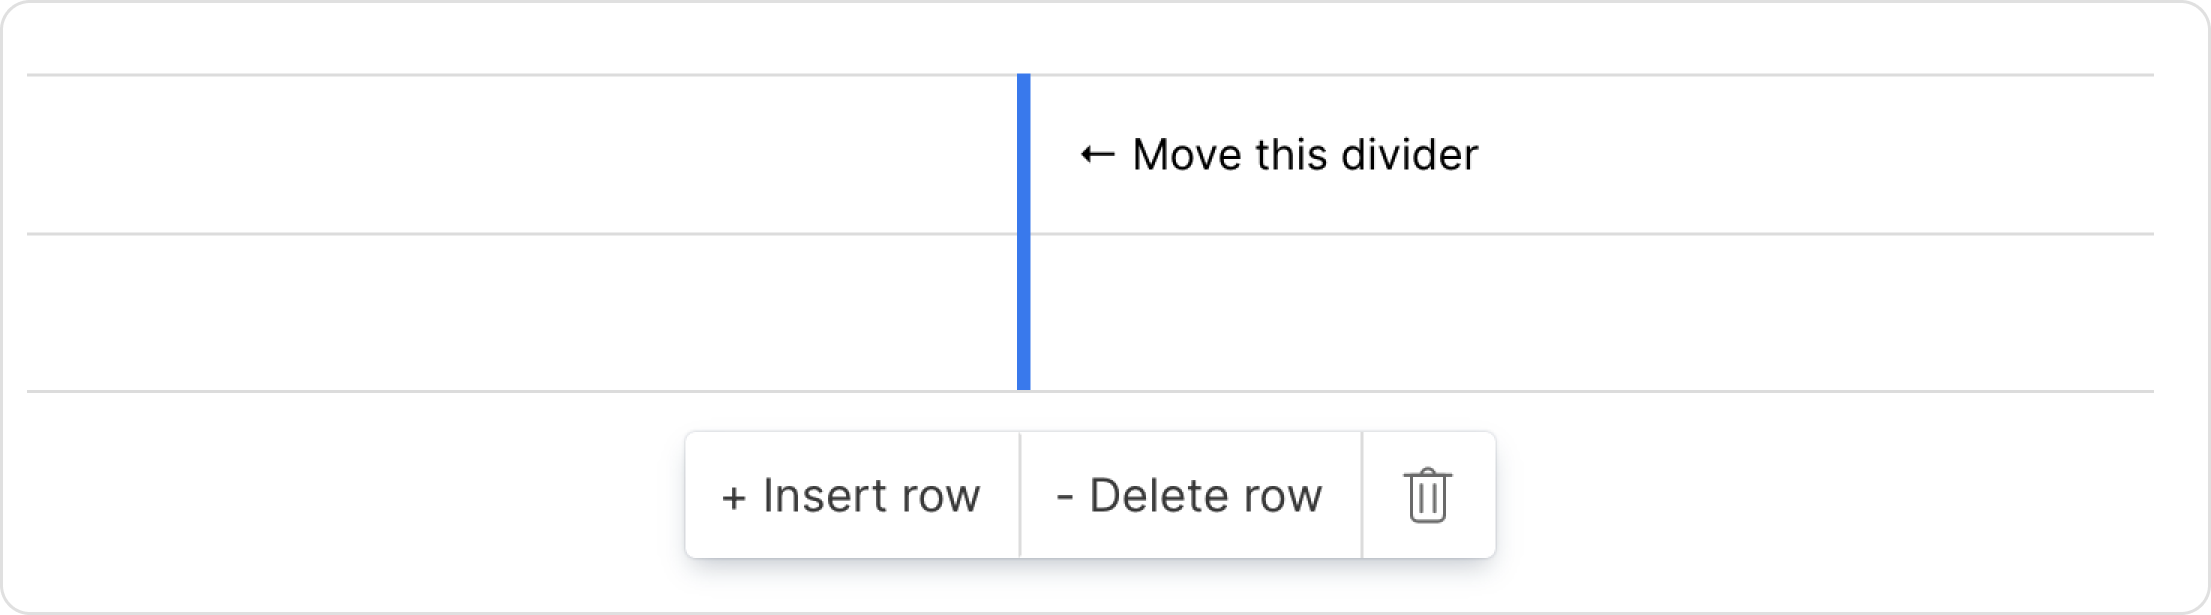Click the Move this divider text
The width and height of the screenshot is (2211, 615).
tap(1304, 155)
